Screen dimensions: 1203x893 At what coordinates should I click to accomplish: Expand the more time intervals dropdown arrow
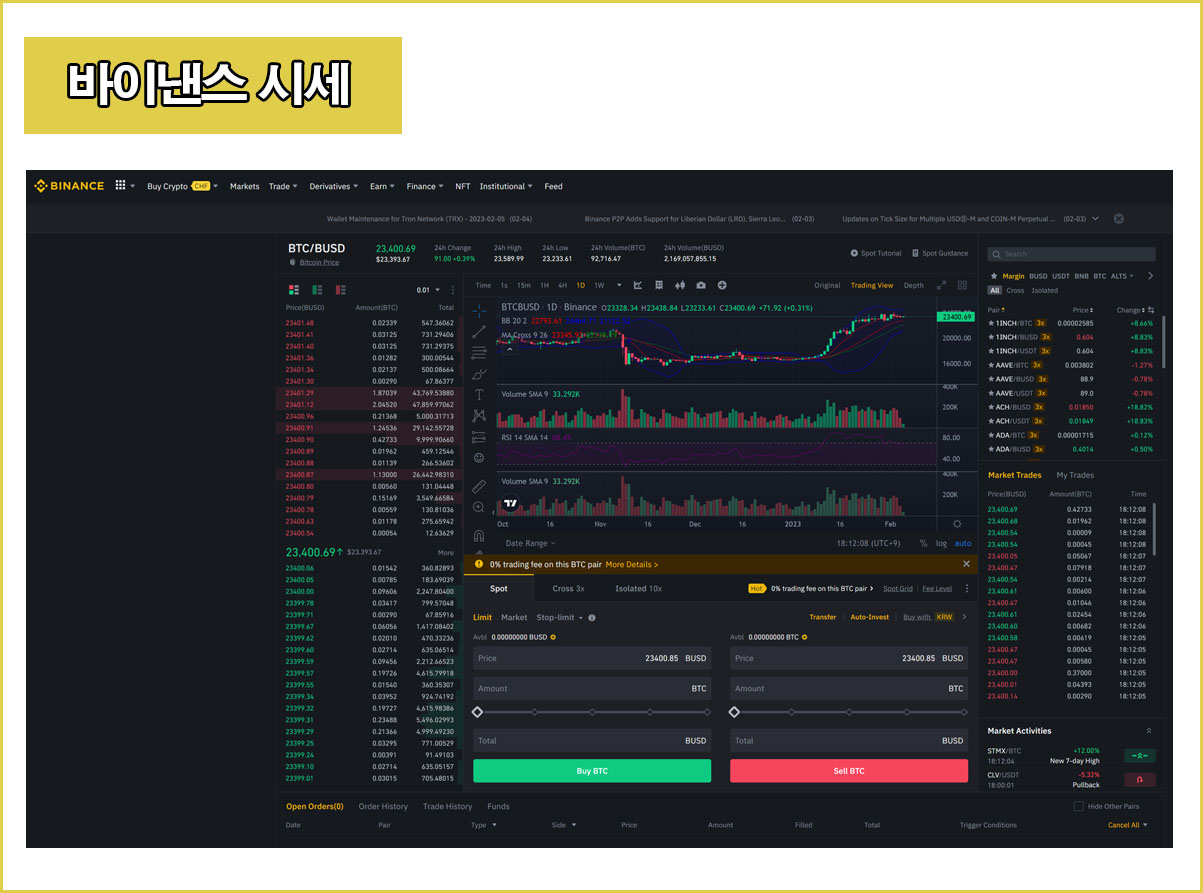pyautogui.click(x=619, y=285)
